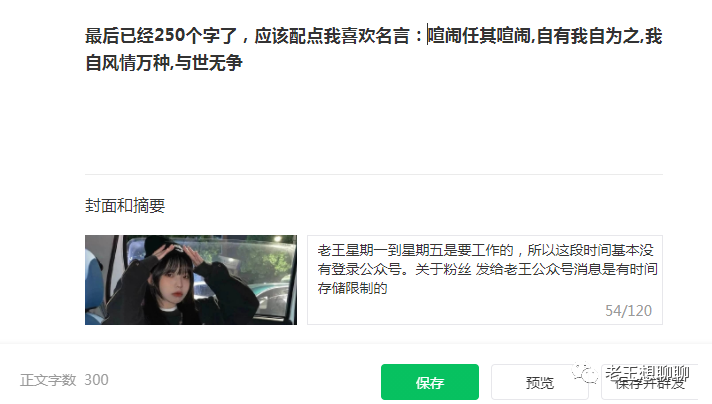Screen dimensions: 712x404
Task: Click the blank editor area below text
Action: pyautogui.click(x=373, y=123)
